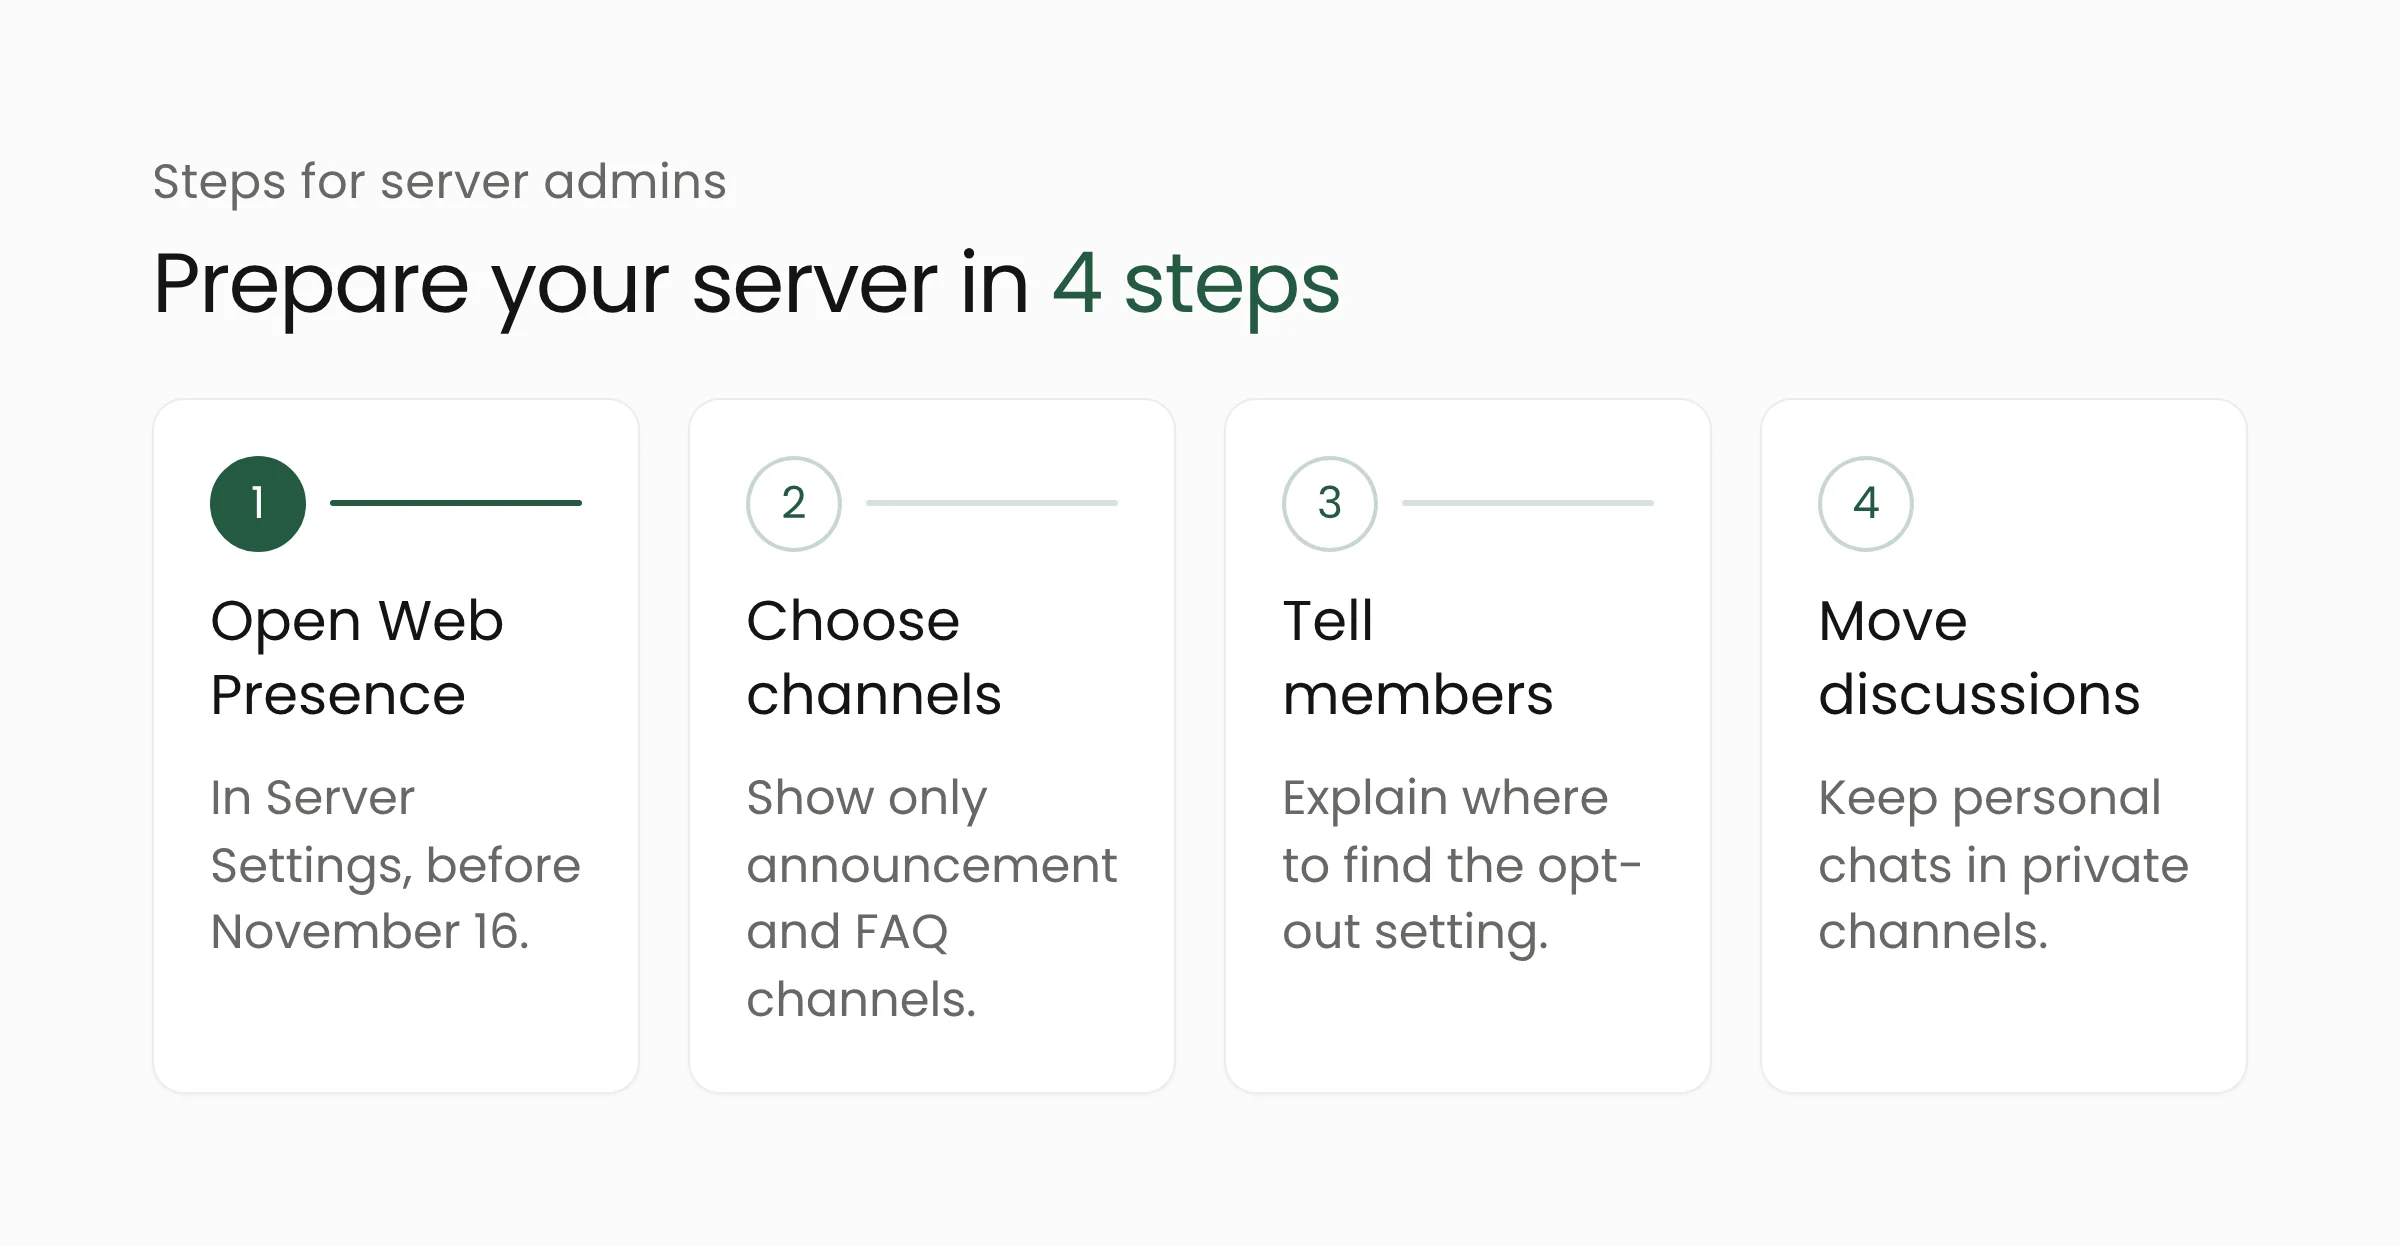This screenshot has width=2400, height=1246.
Task: Click 'In Server Settings, before November 16.' text
Action: (395, 865)
